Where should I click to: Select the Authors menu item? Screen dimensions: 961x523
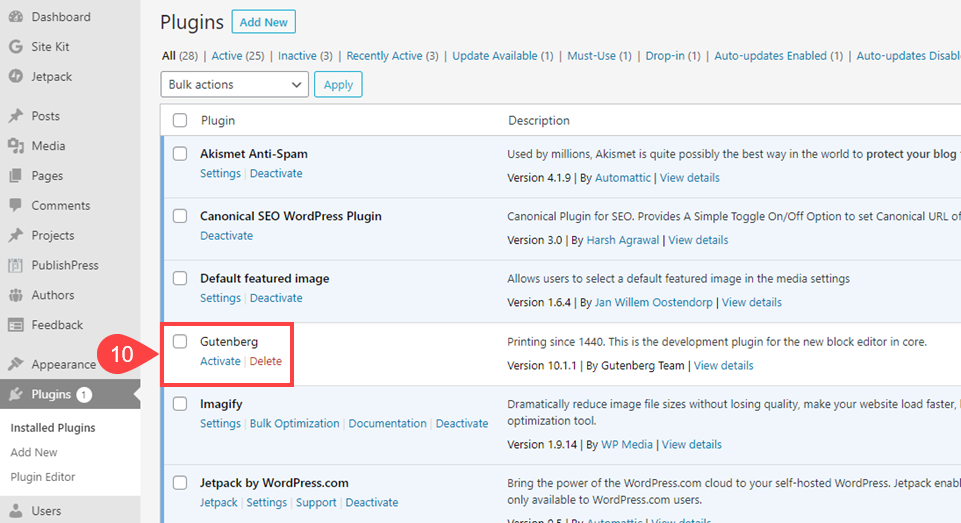tap(53, 295)
